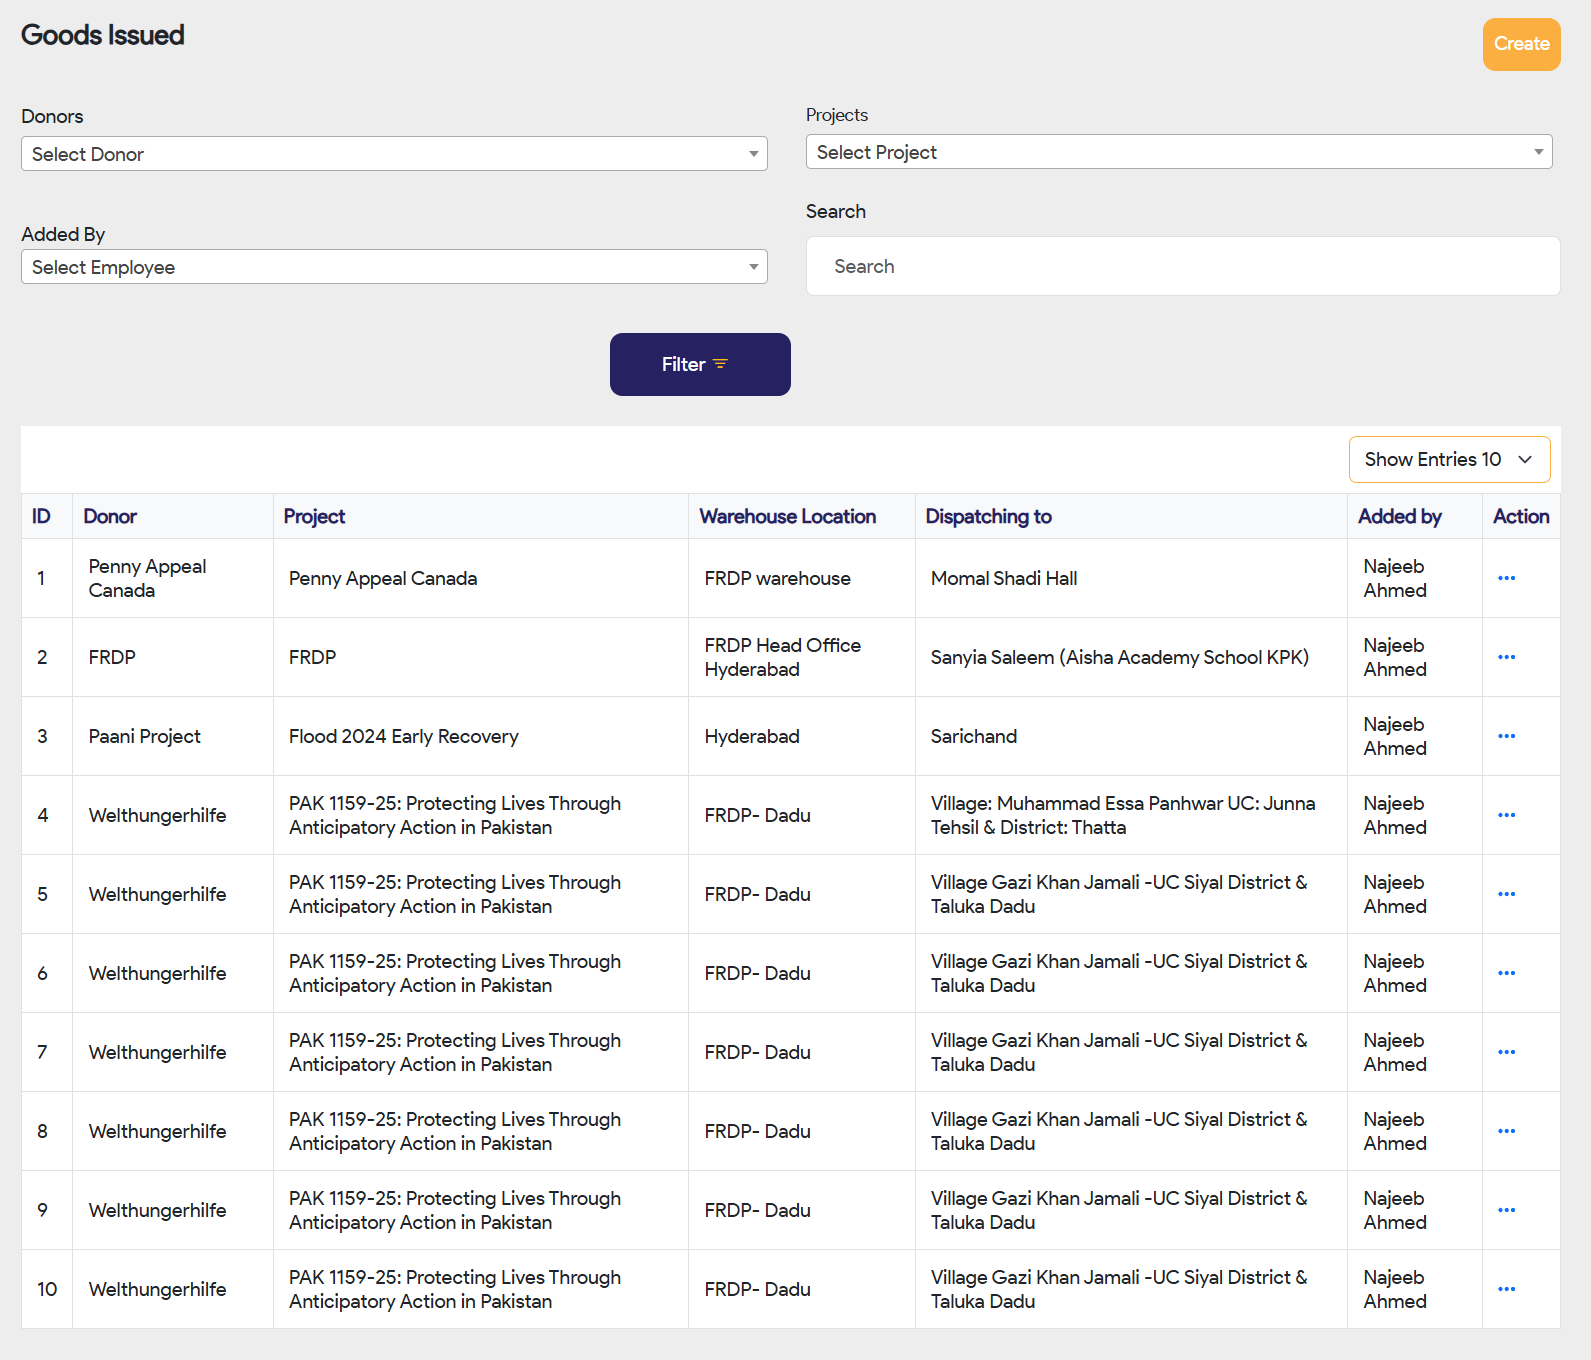Apply filters with the Filter button
The width and height of the screenshot is (1591, 1360).
click(700, 364)
